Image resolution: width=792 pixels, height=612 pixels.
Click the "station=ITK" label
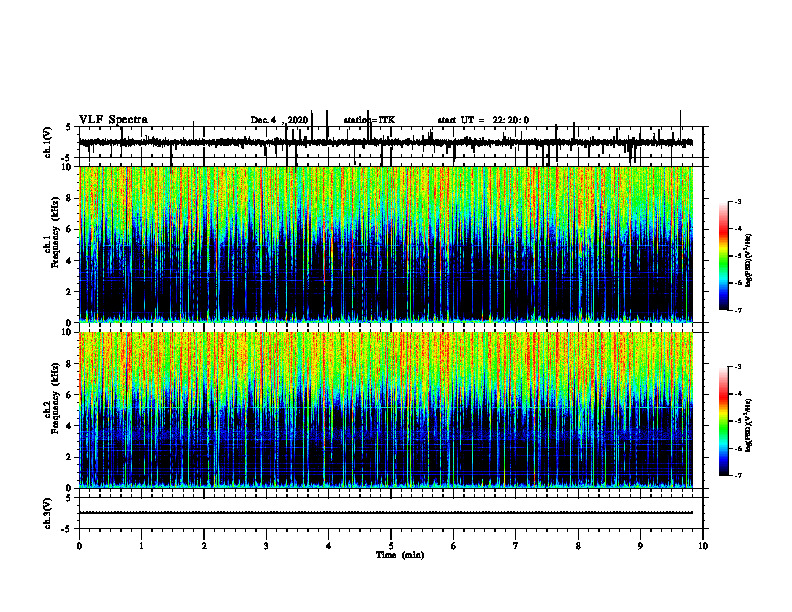pyautogui.click(x=369, y=120)
